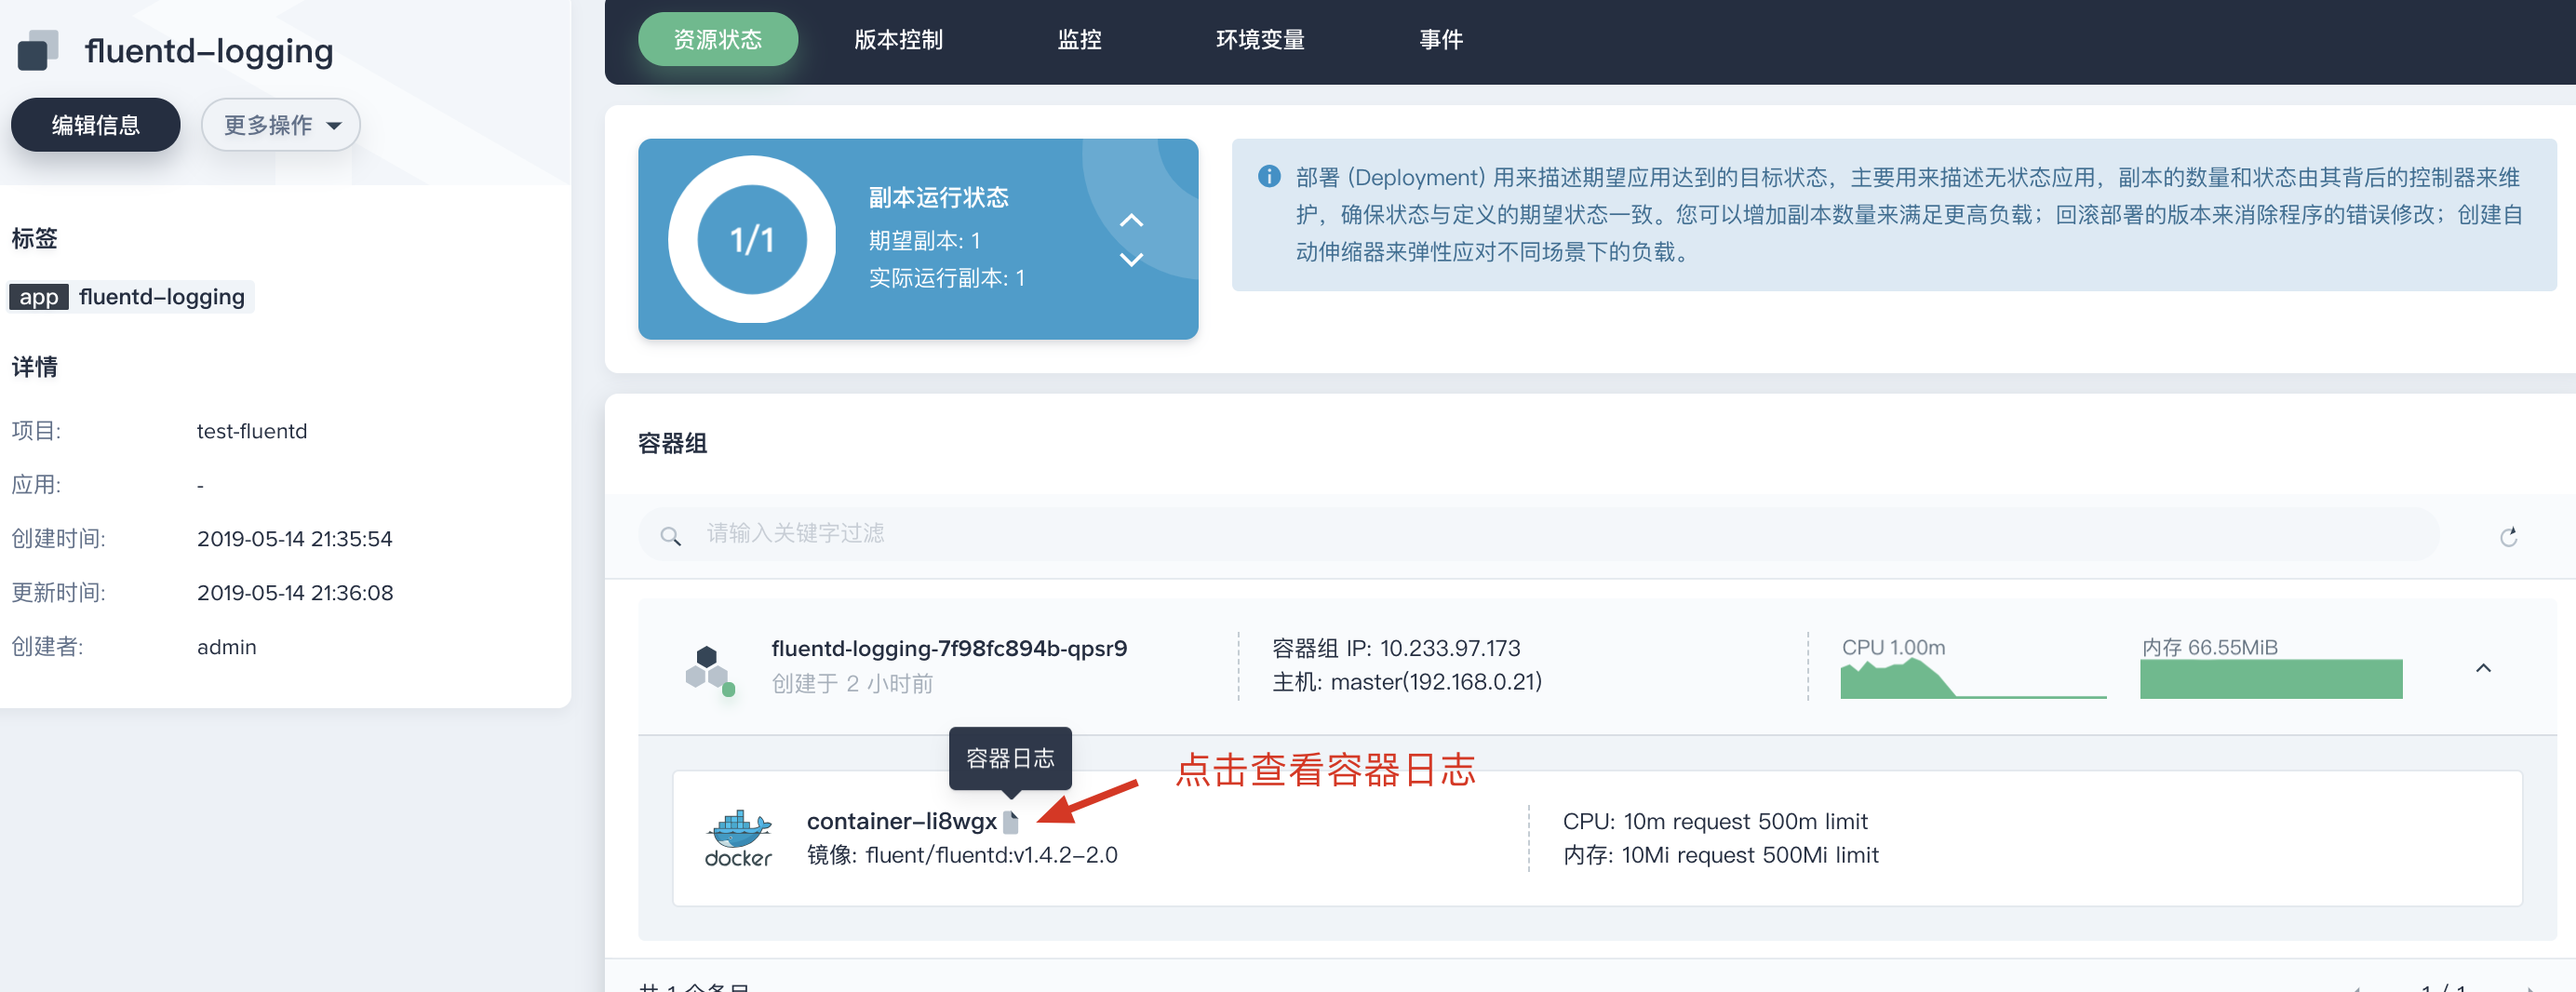This screenshot has width=2576, height=992.
Task: Open the 事件 tab
Action: [x=1441, y=40]
